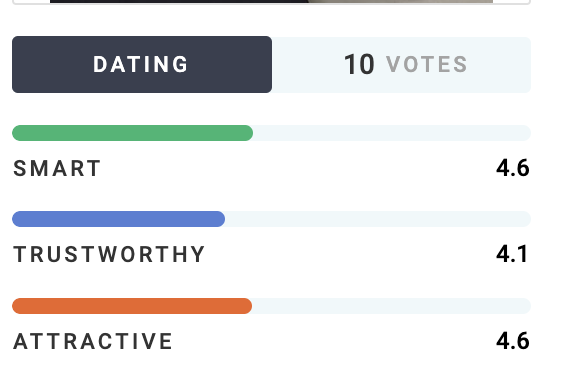The image size is (582, 390).
Task: Click the empty part of Attractive bar
Action: [392, 306]
